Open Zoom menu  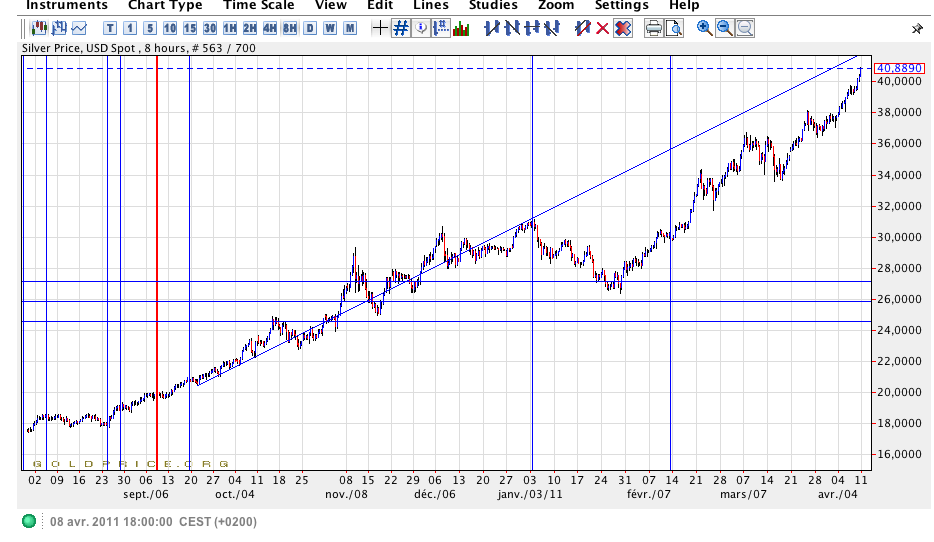point(556,5)
